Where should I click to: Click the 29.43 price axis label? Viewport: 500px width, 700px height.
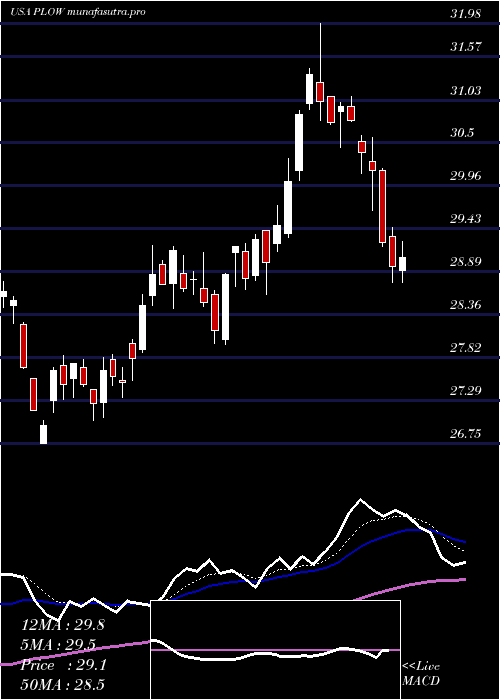point(466,219)
